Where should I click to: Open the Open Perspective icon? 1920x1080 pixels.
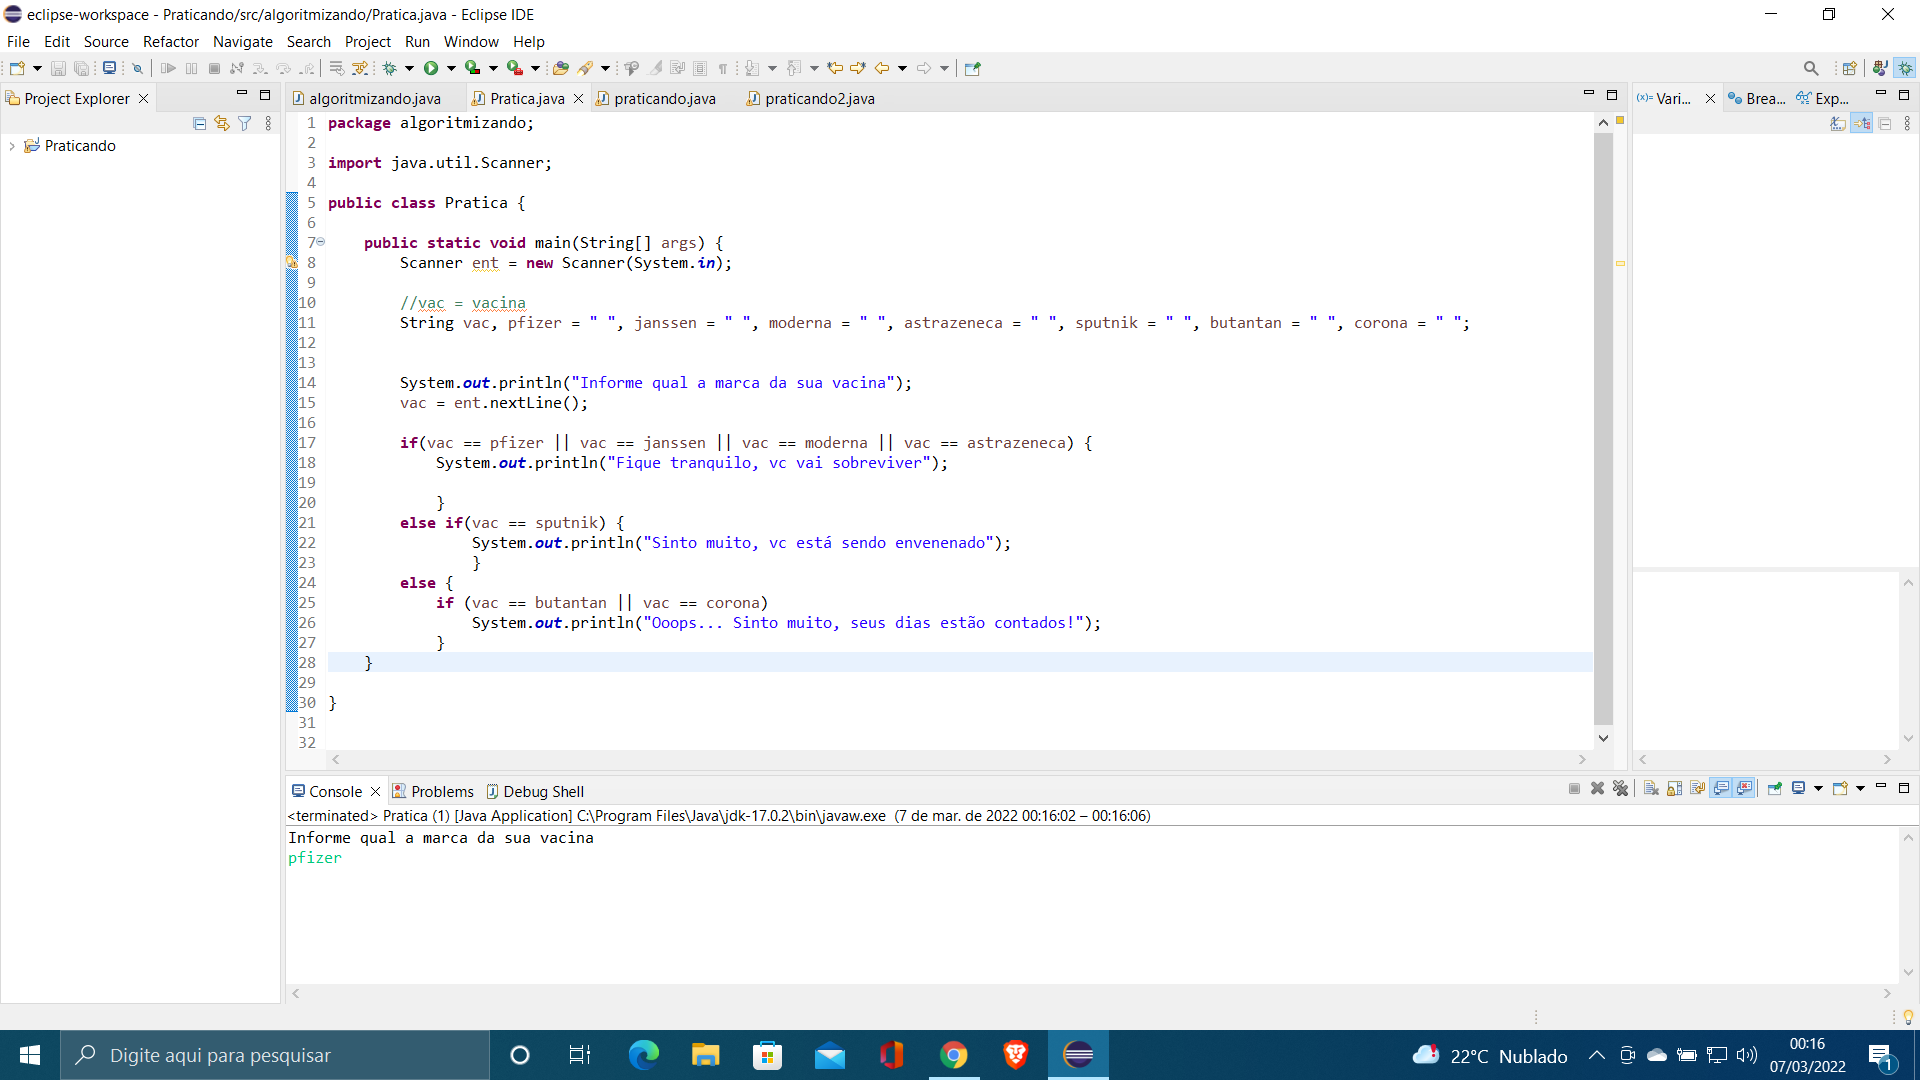tap(1849, 68)
